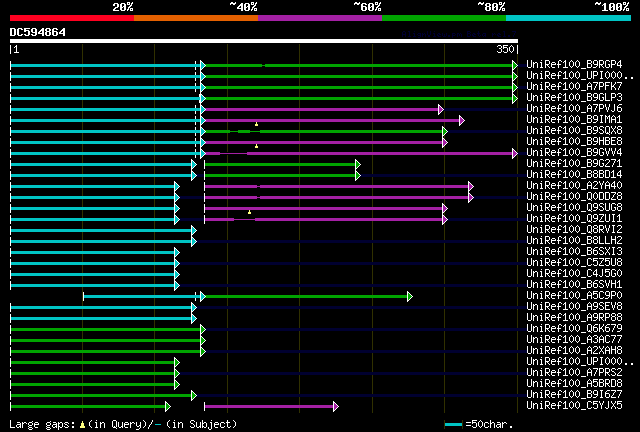Image resolution: width=640 pixels, height=432 pixels.
Task: Select the green alignment bar in the A5C9P0 row
Action: coord(307,296)
